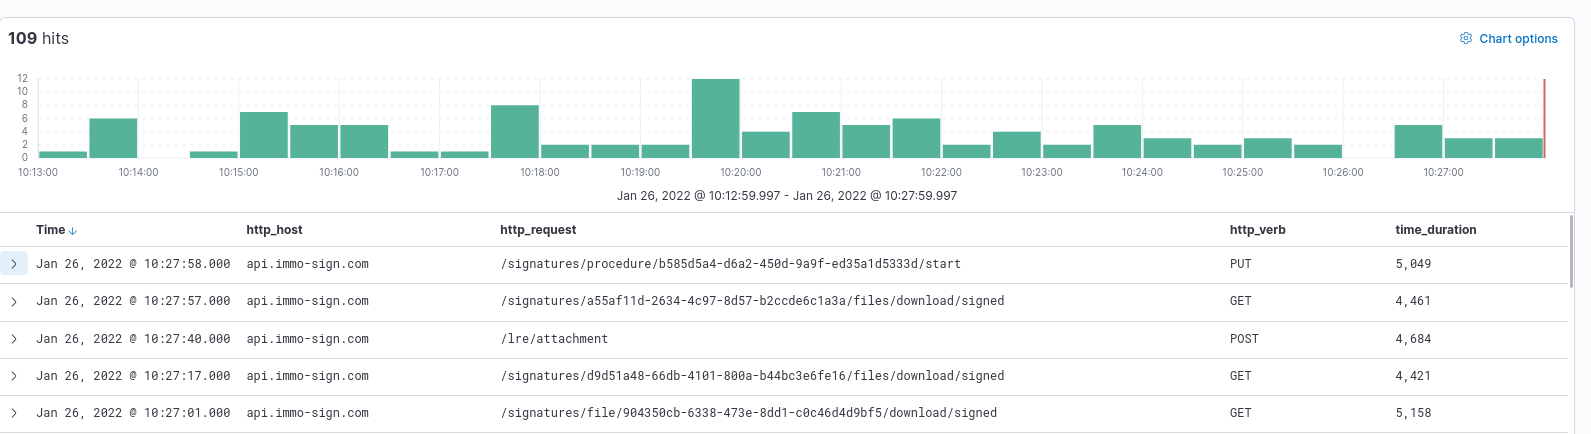This screenshot has width=1591, height=434.
Task: Click the http_verb column header
Action: pos(1258,230)
